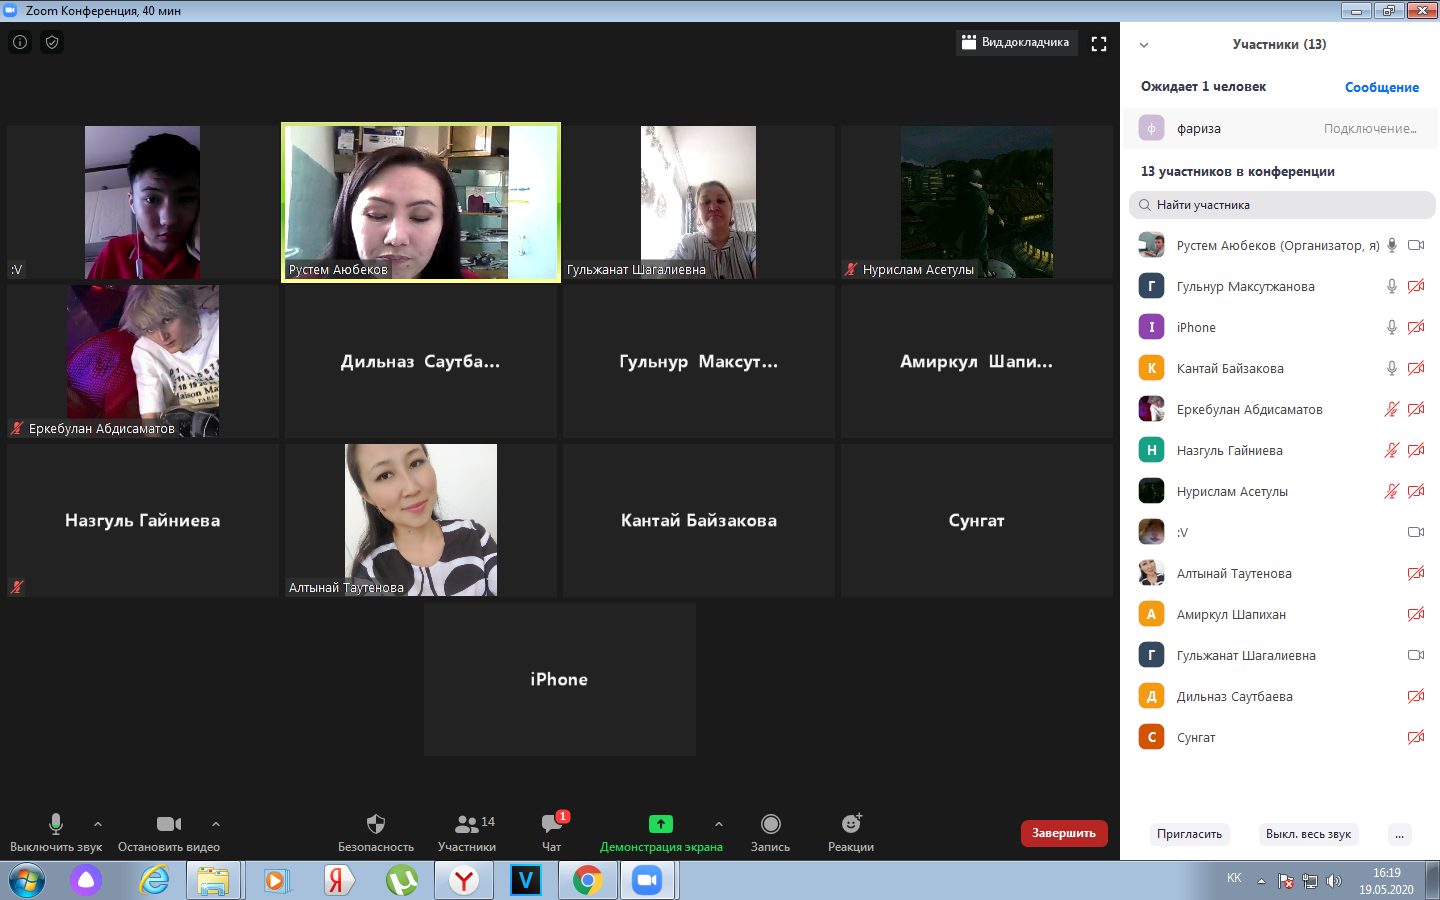The width and height of the screenshot is (1440, 900).
Task: Open the more options (...) button
Action: pyautogui.click(x=1400, y=834)
